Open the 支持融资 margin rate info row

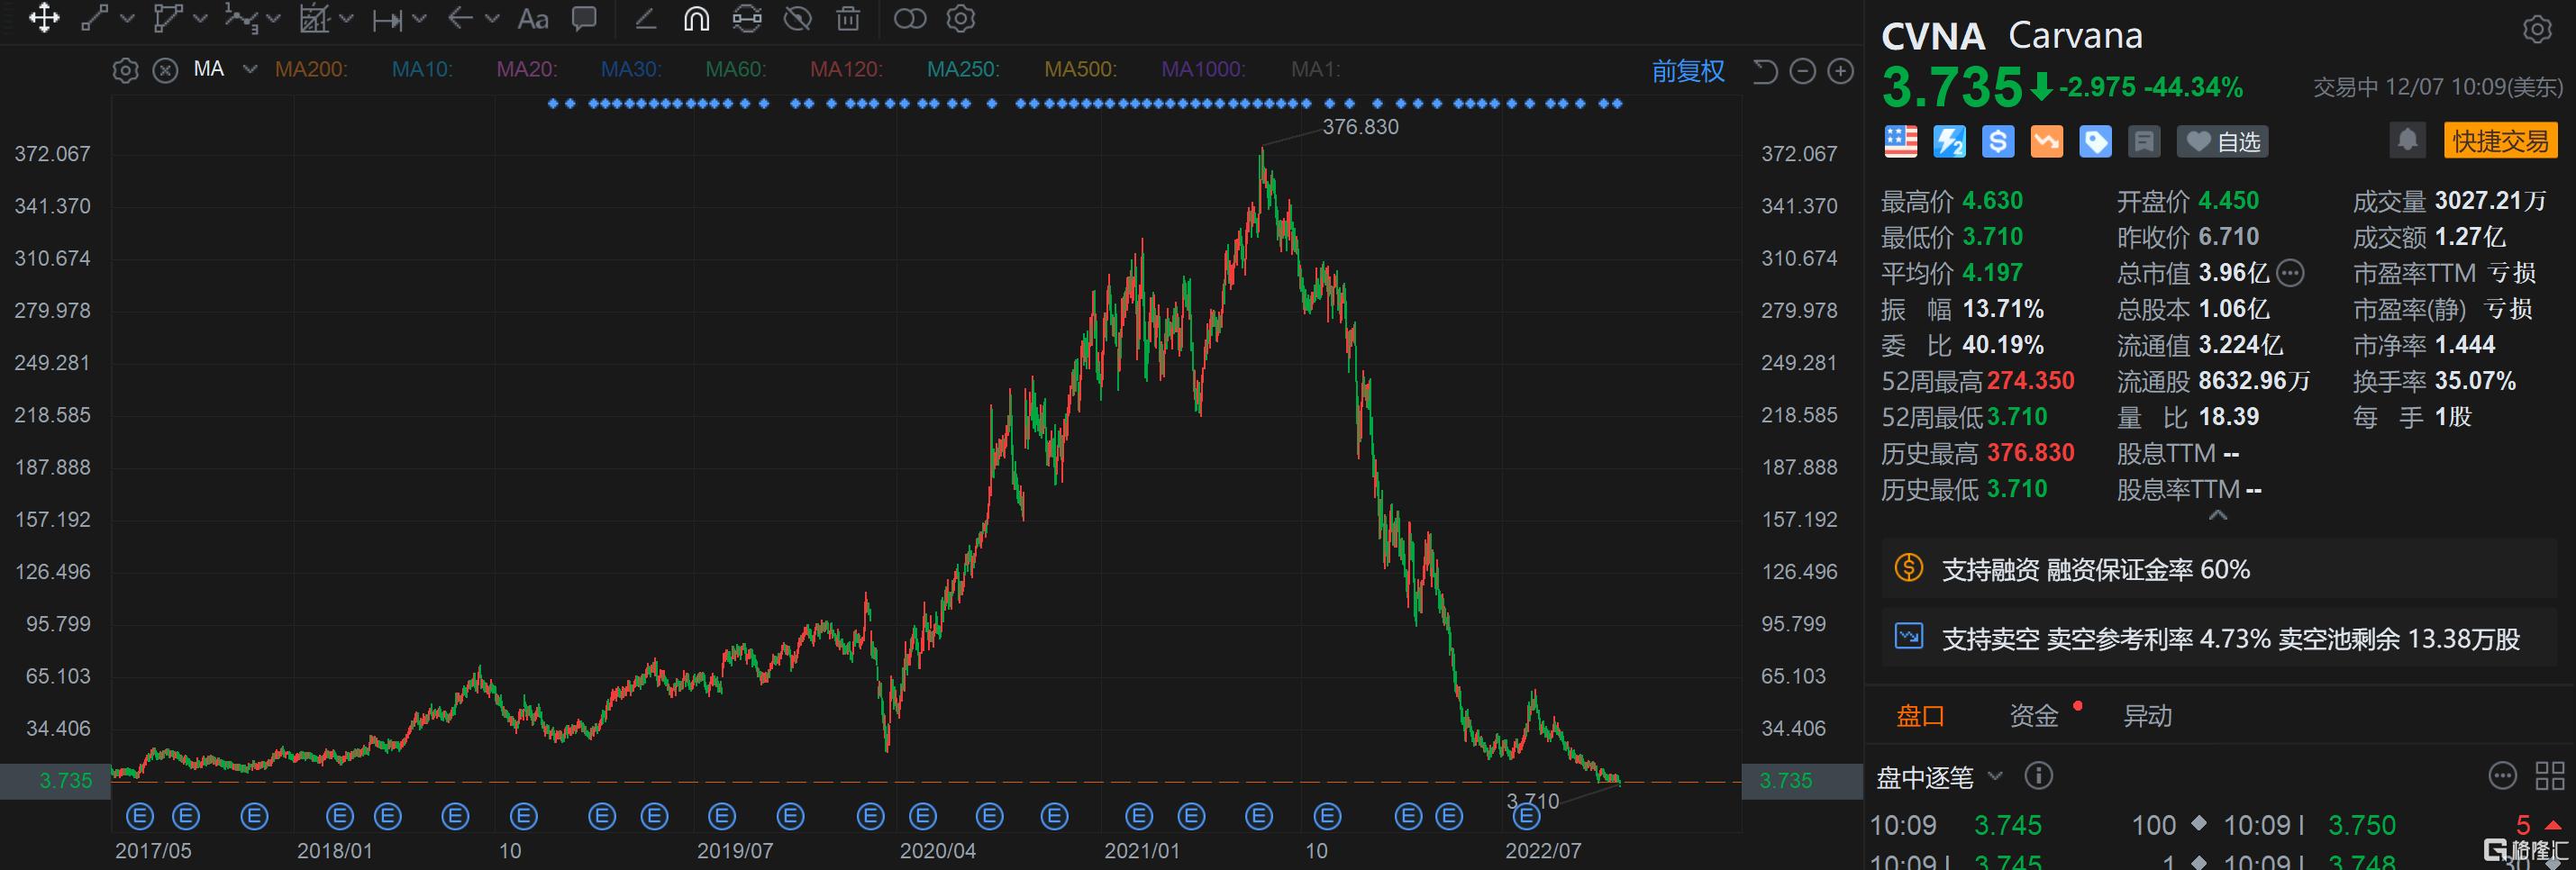[2219, 569]
